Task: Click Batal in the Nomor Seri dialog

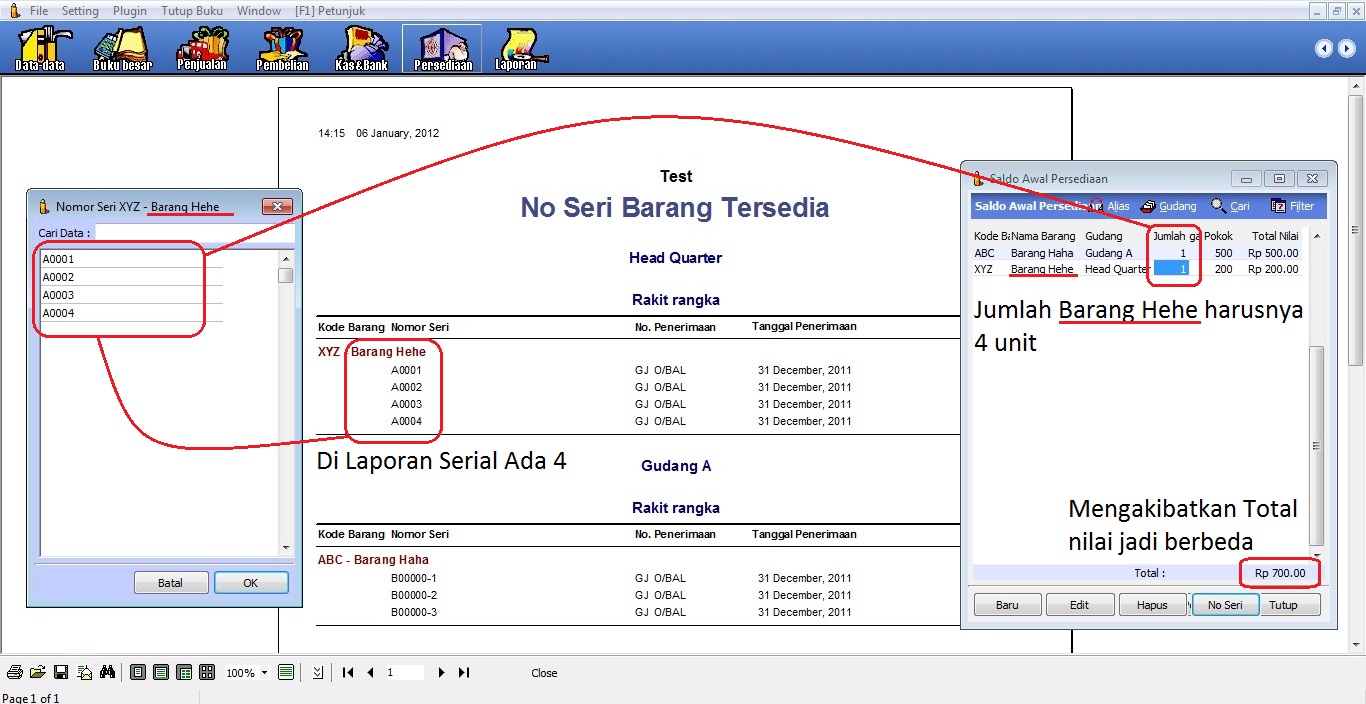Action: pos(171,583)
